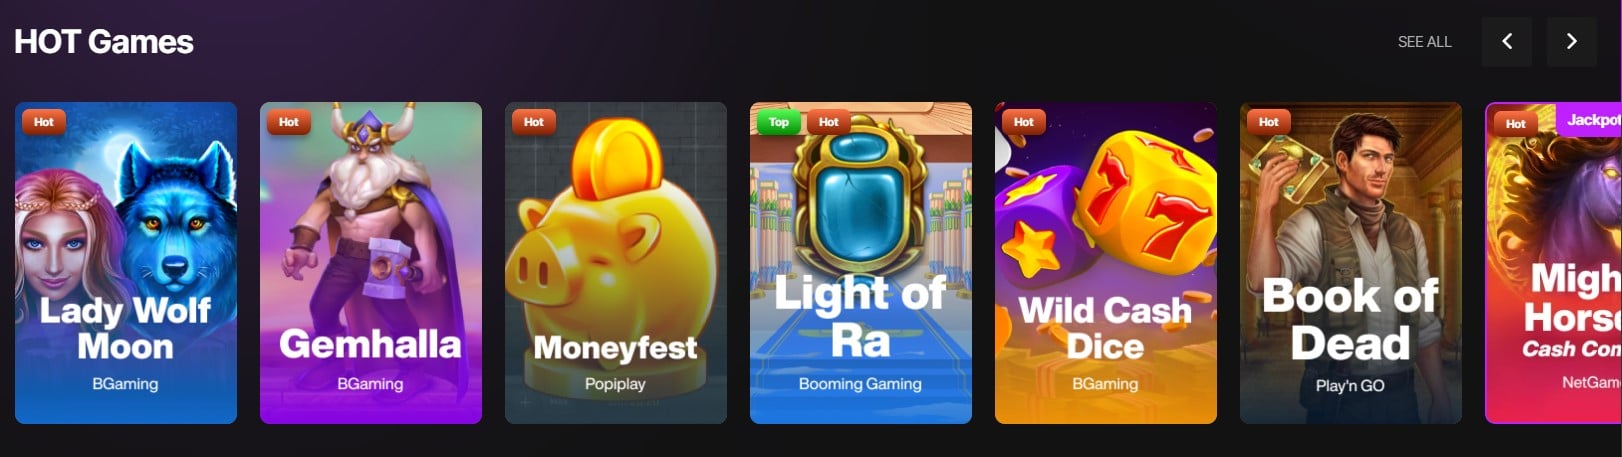Image resolution: width=1622 pixels, height=457 pixels.
Task: Click the green Top badge on Light of Ra
Action: (779, 122)
